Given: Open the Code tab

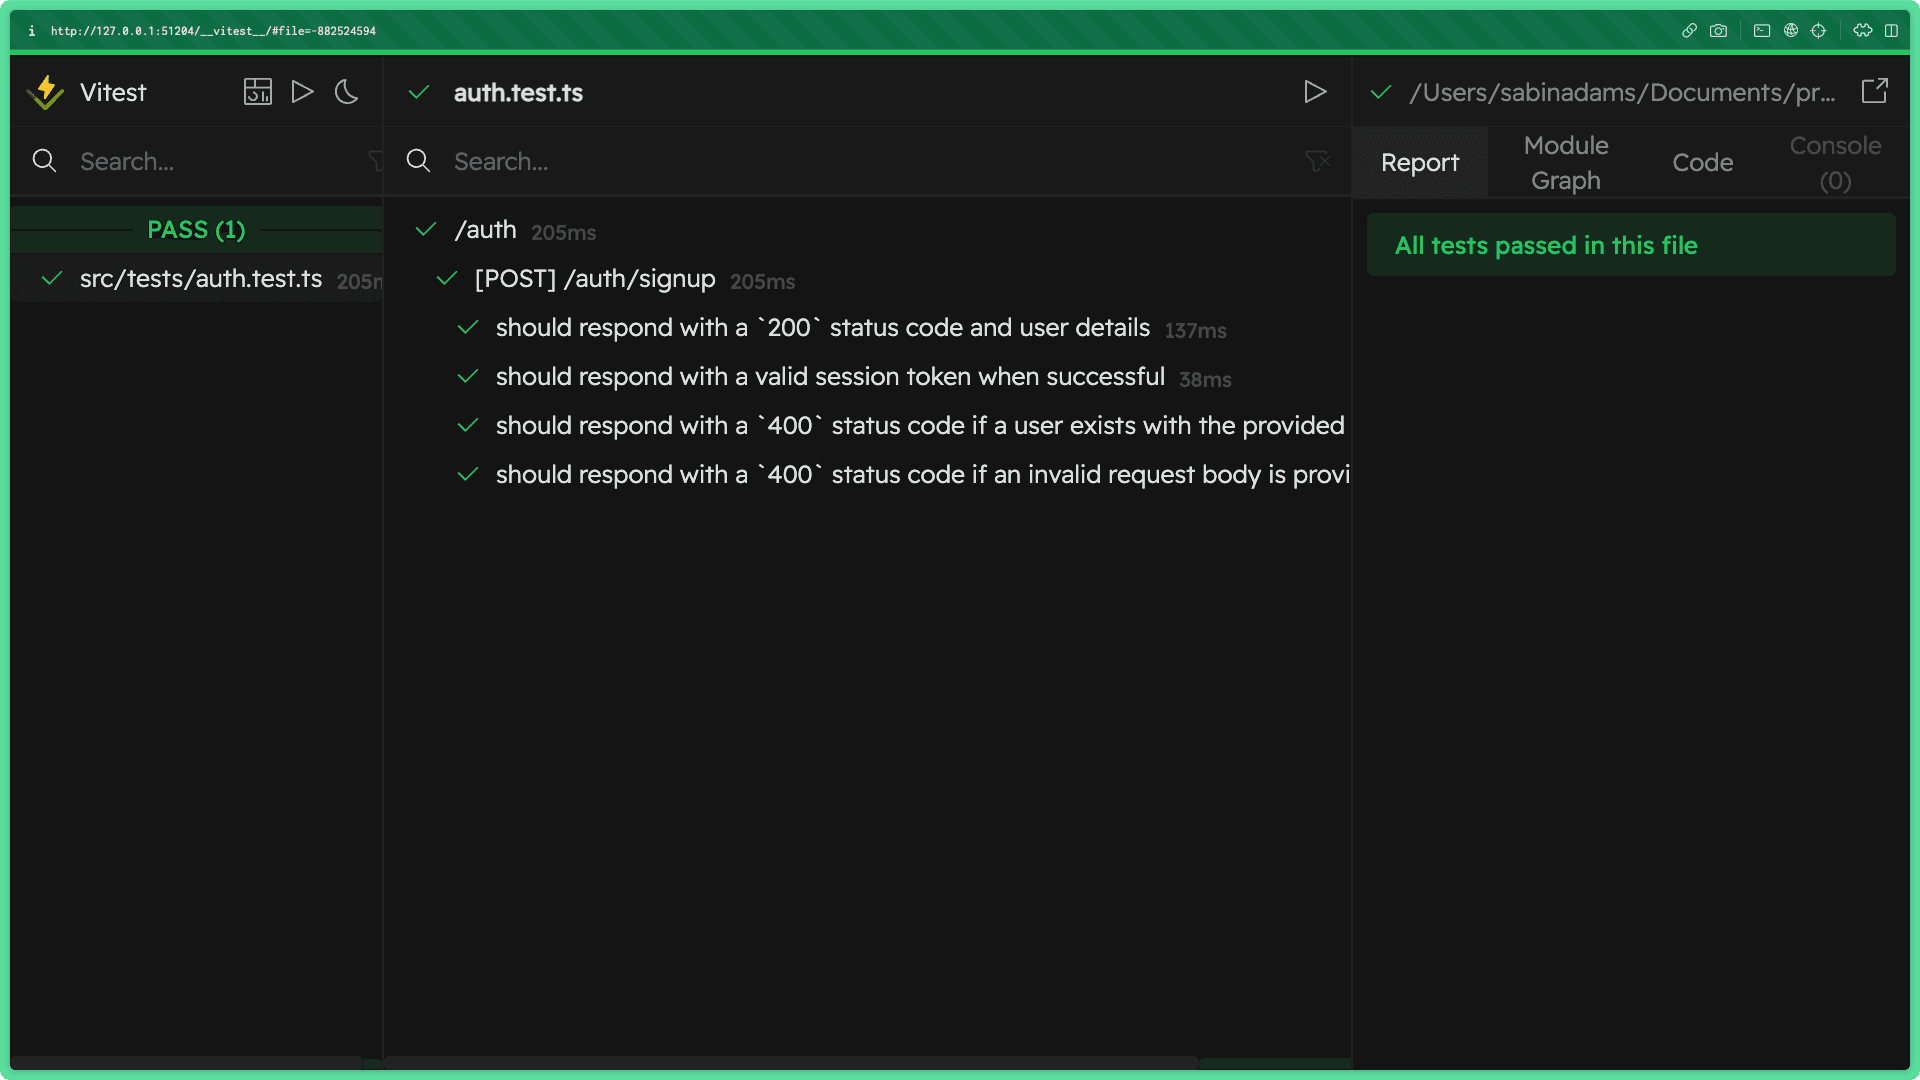Looking at the screenshot, I should tap(1702, 162).
